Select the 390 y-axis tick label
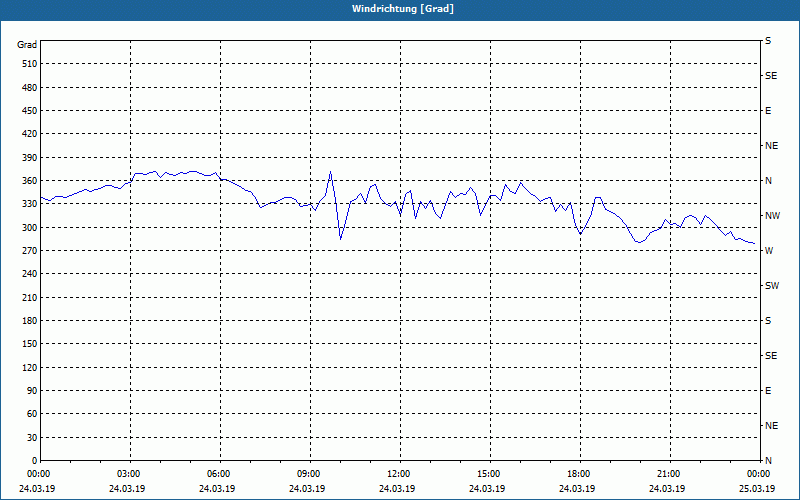The height and width of the screenshot is (500, 800). coord(30,157)
